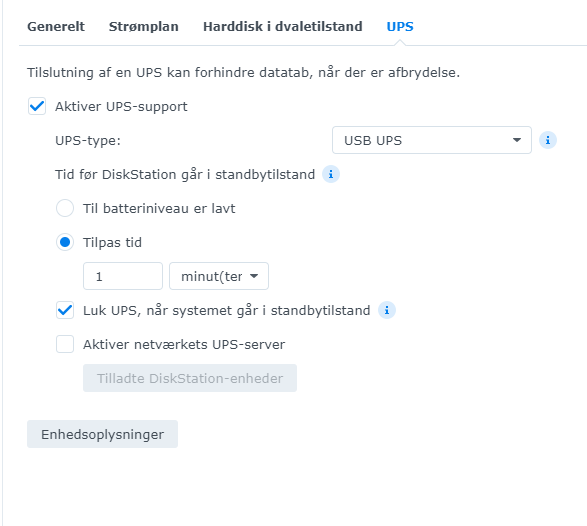Expand the minut(ter) unit dropdown
The image size is (587, 526).
(x=219, y=276)
